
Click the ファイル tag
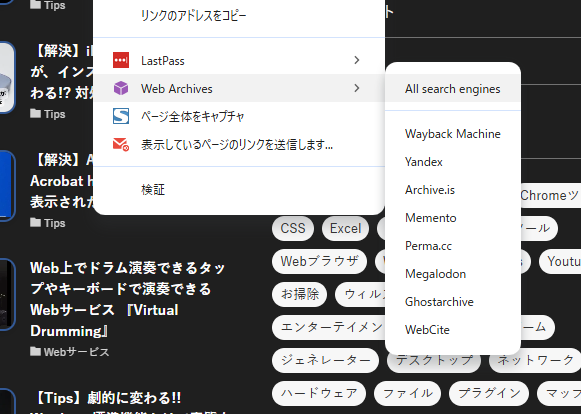tap(408, 393)
